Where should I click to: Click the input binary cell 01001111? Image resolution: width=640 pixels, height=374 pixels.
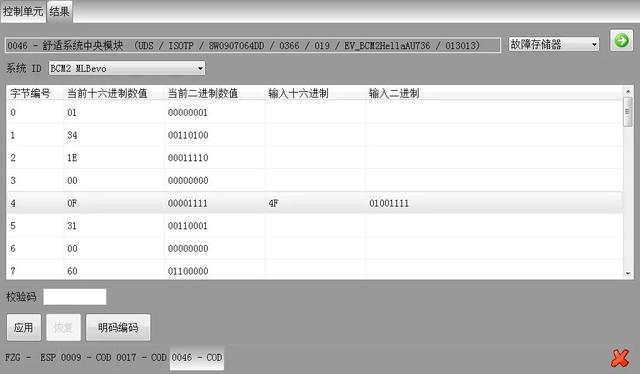[x=389, y=203]
